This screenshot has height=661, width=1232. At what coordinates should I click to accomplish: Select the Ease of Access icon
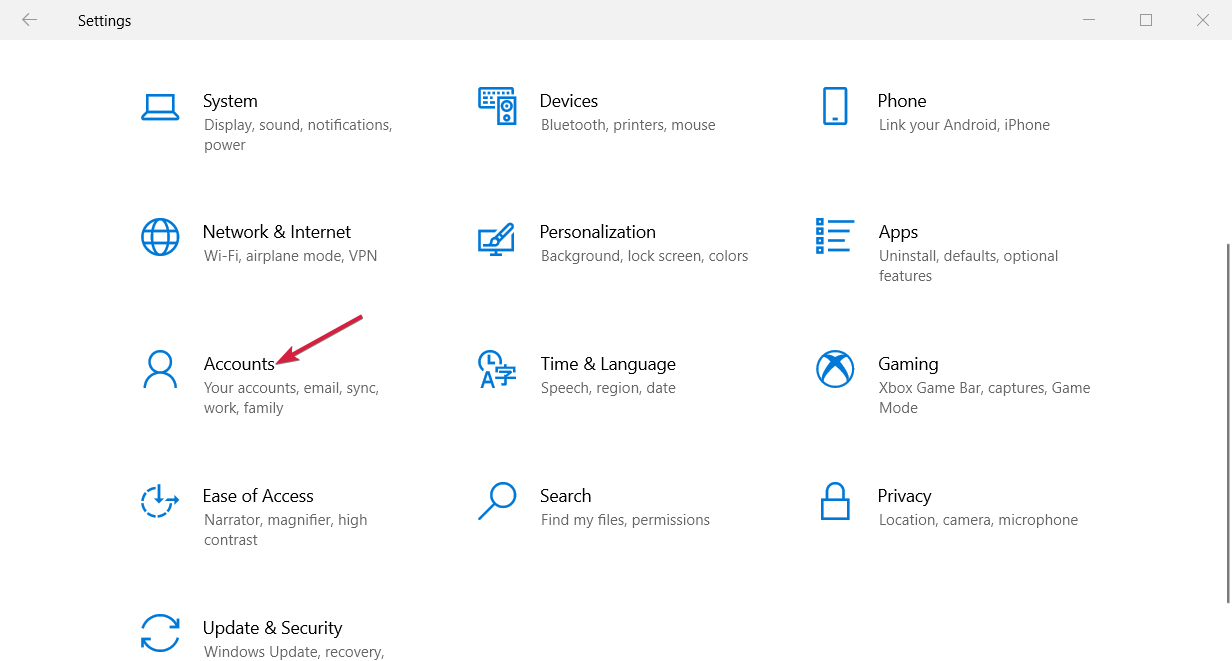pyautogui.click(x=160, y=501)
